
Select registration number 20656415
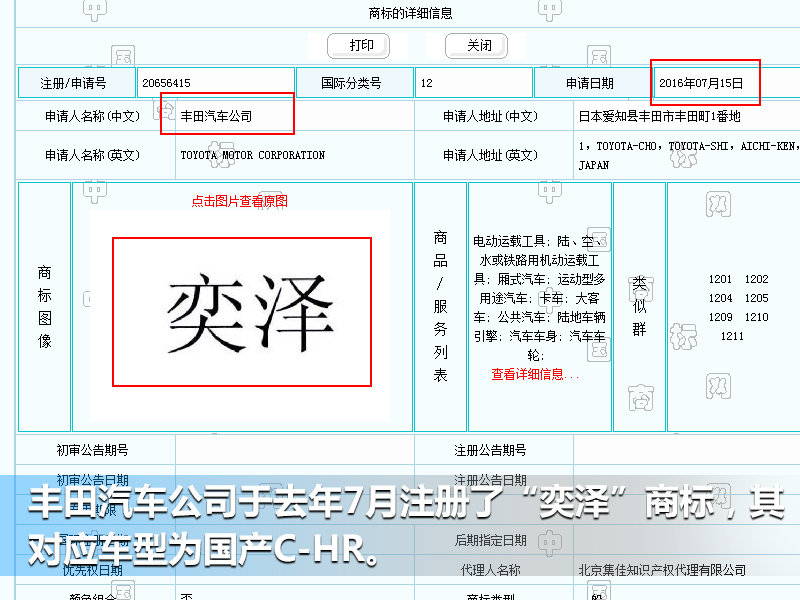coord(166,83)
